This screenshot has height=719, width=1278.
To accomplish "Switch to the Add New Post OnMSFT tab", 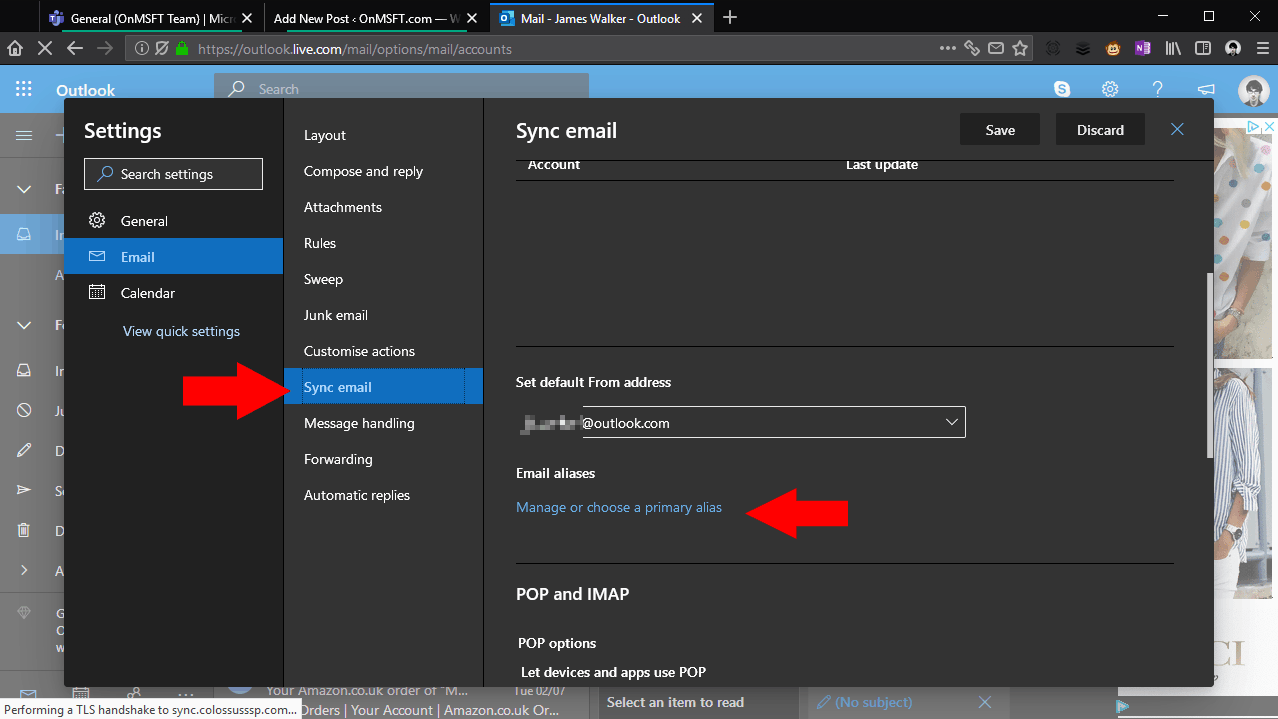I will click(x=366, y=17).
